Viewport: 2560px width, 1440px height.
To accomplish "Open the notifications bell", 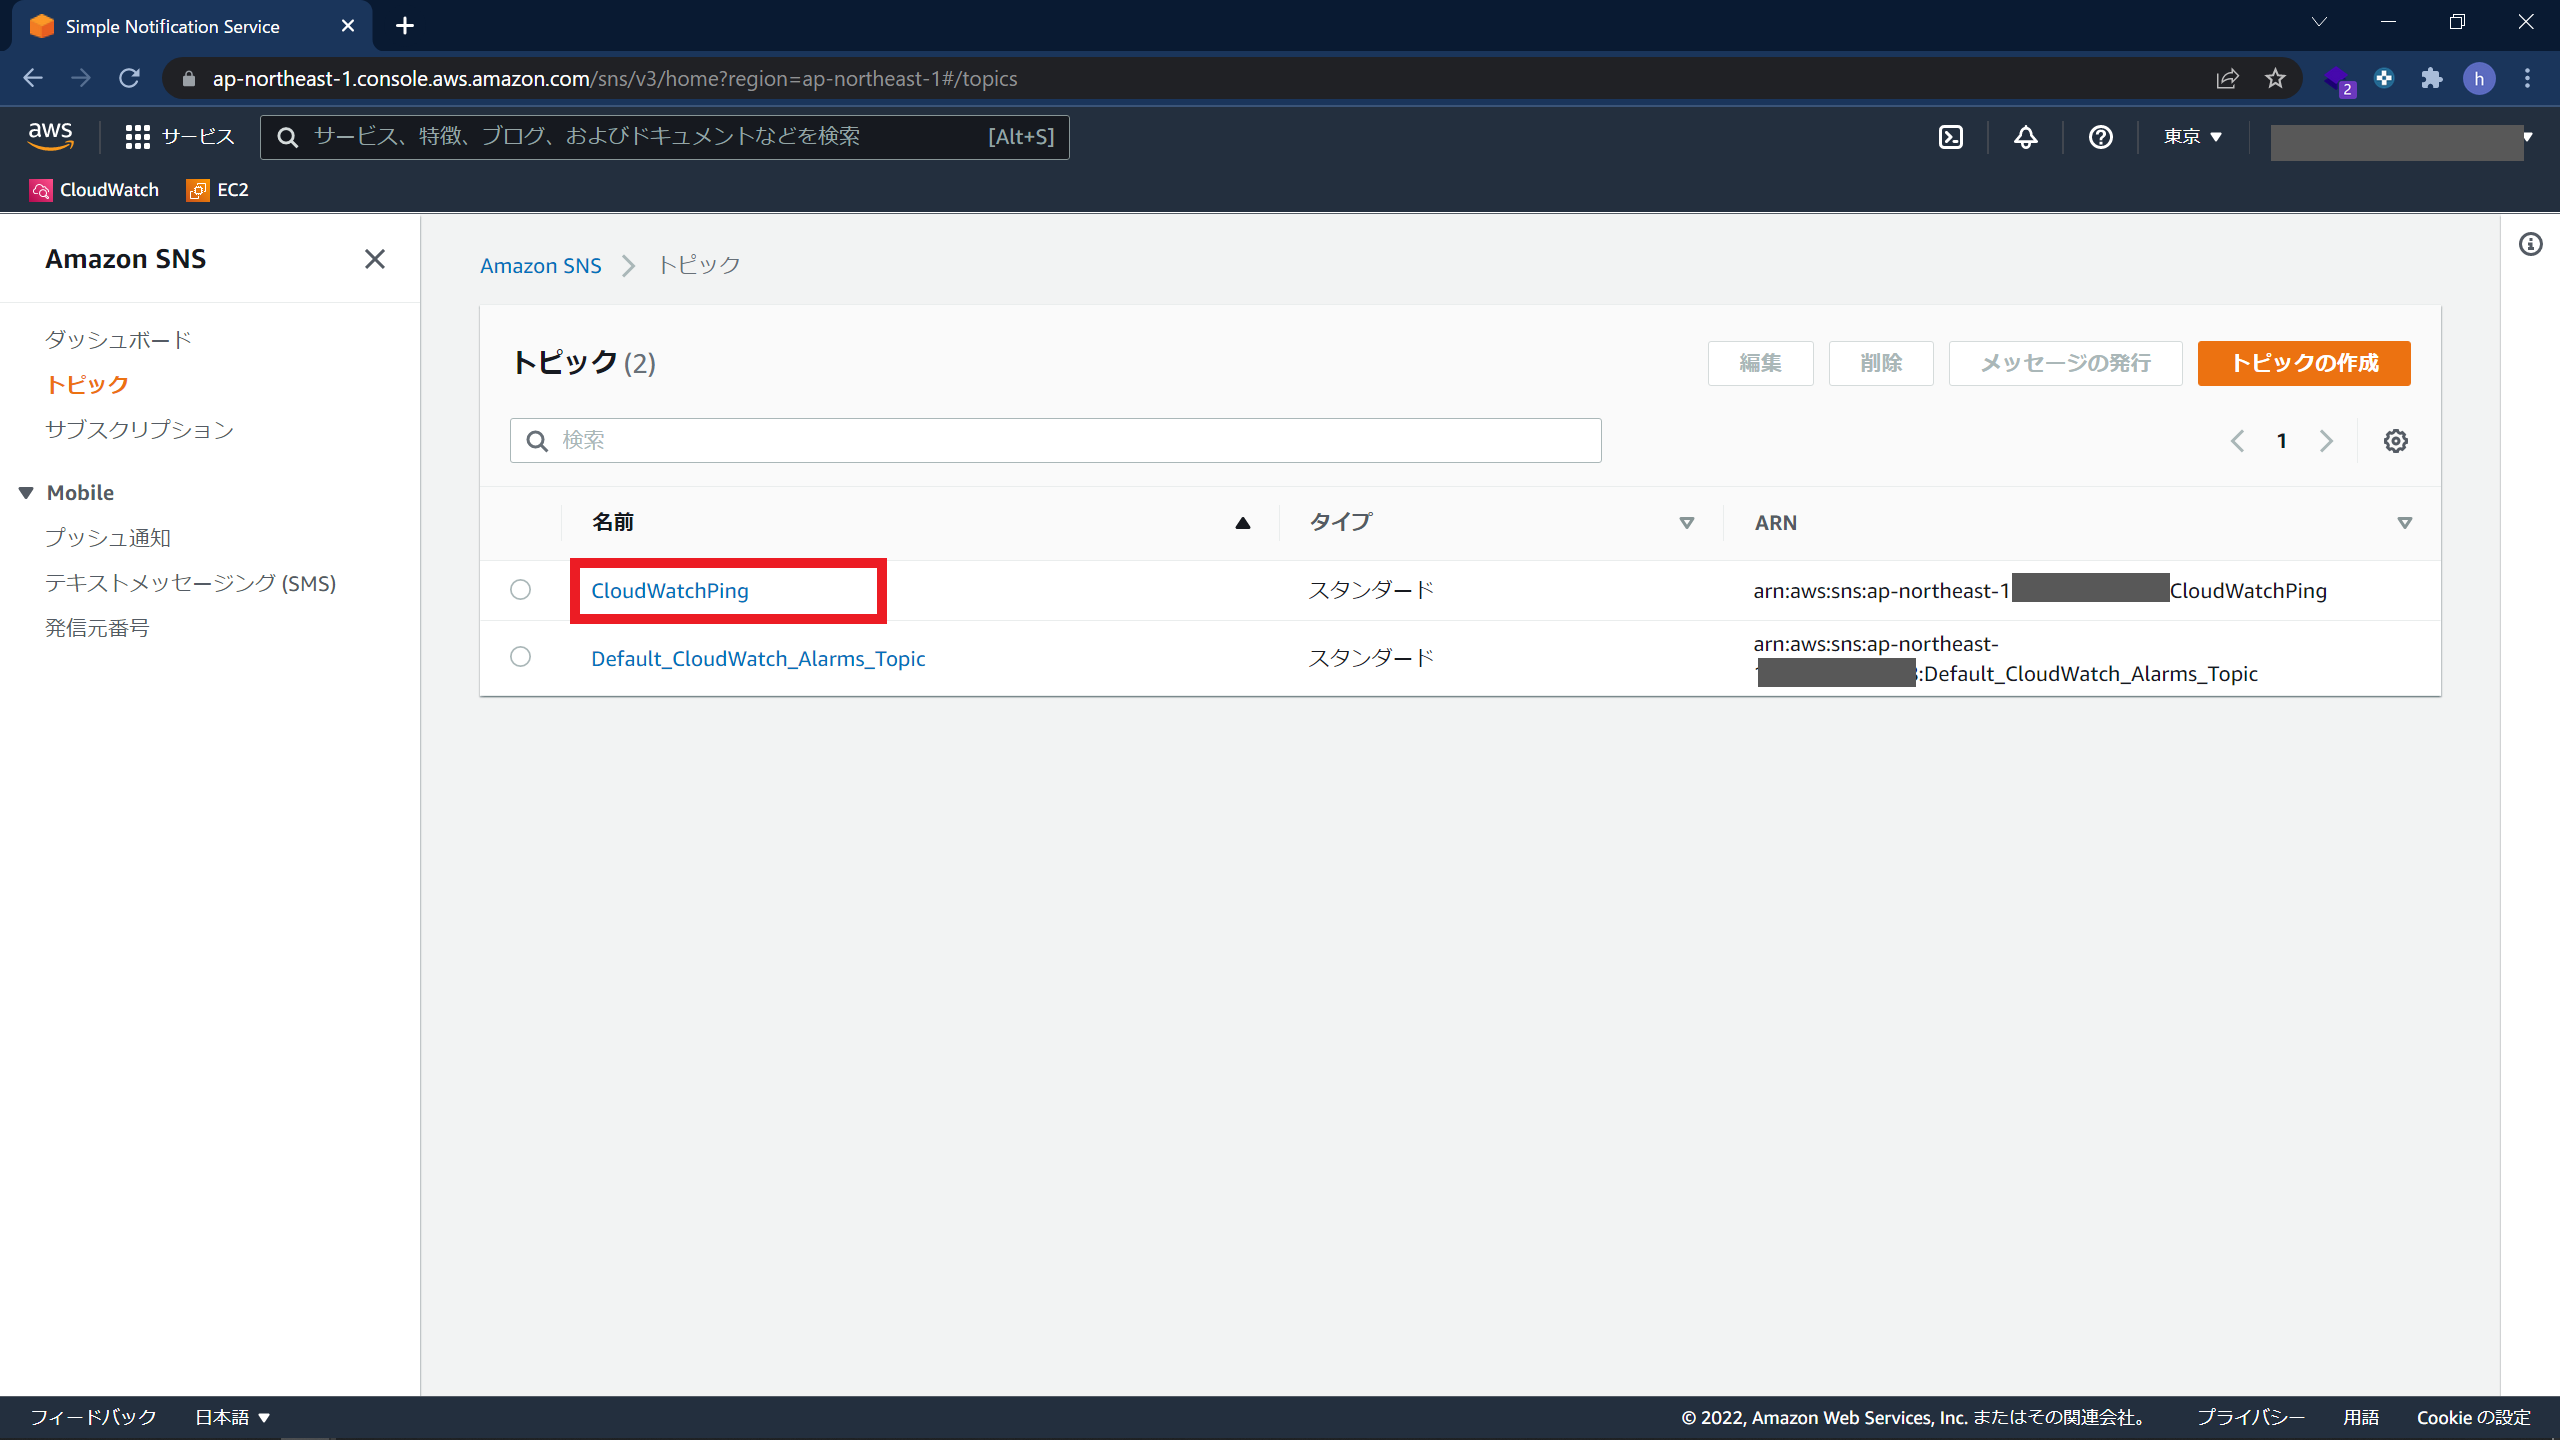I will (2026, 137).
